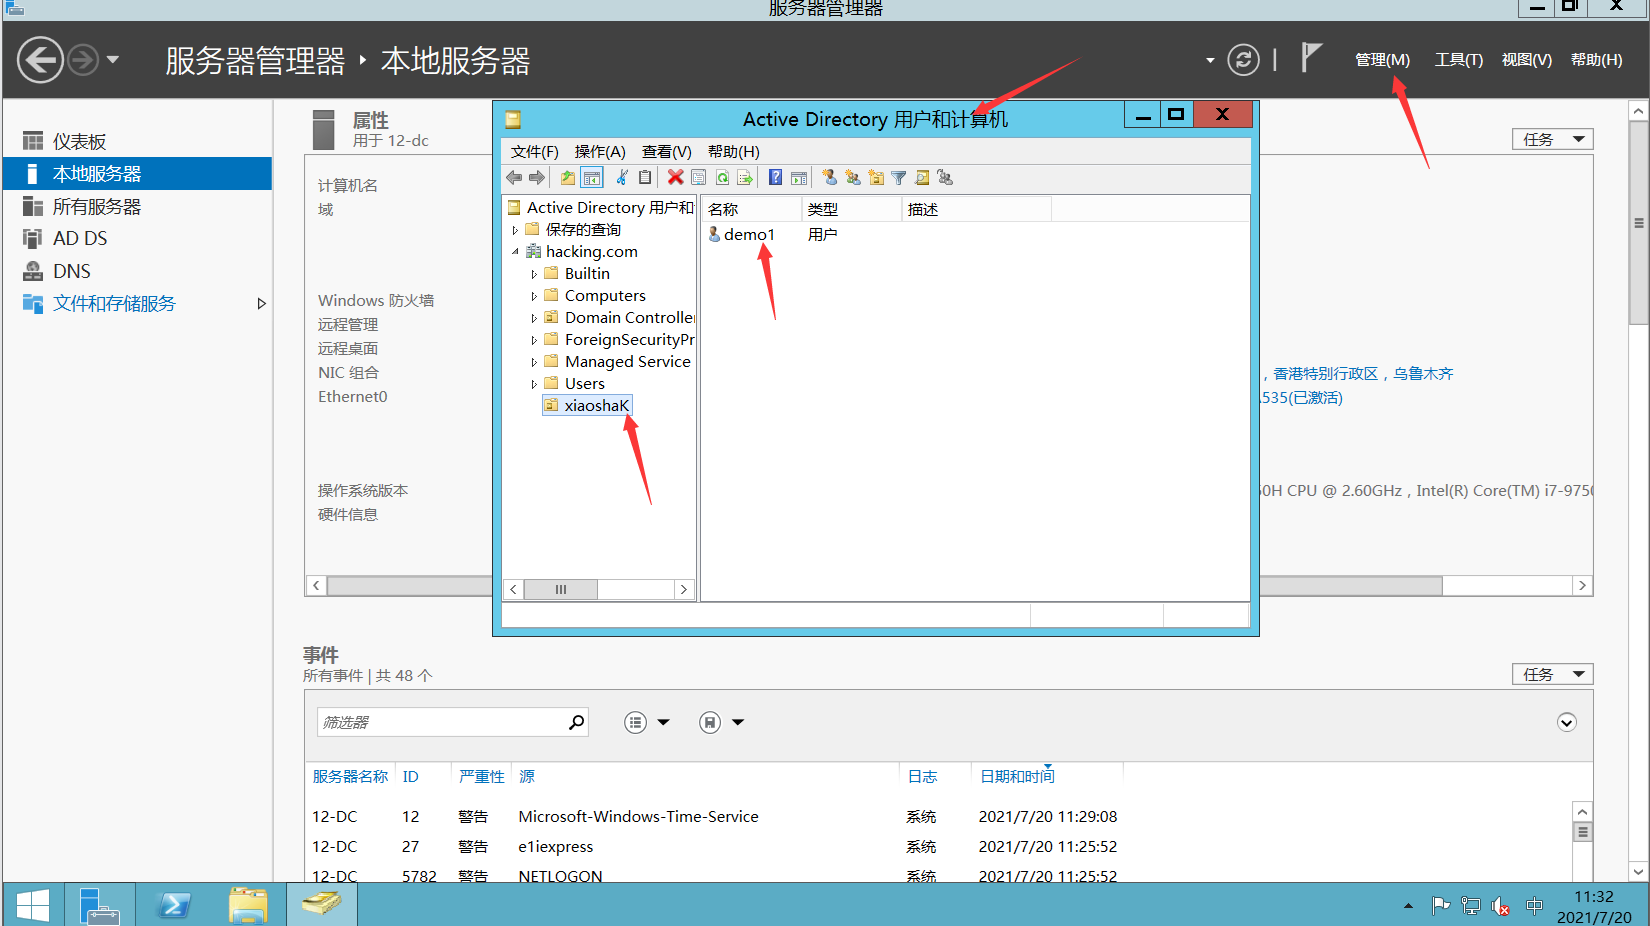Click the Refresh icon in AD toolbar
The width and height of the screenshot is (1650, 926).
click(x=722, y=178)
